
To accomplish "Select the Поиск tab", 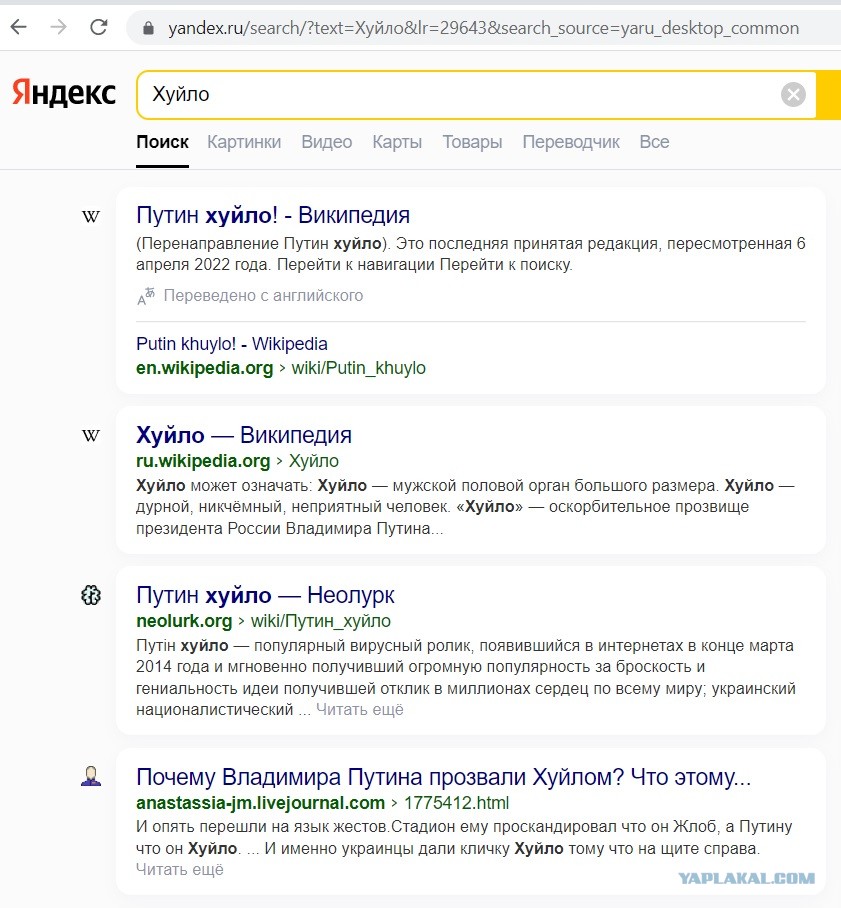I will [162, 142].
